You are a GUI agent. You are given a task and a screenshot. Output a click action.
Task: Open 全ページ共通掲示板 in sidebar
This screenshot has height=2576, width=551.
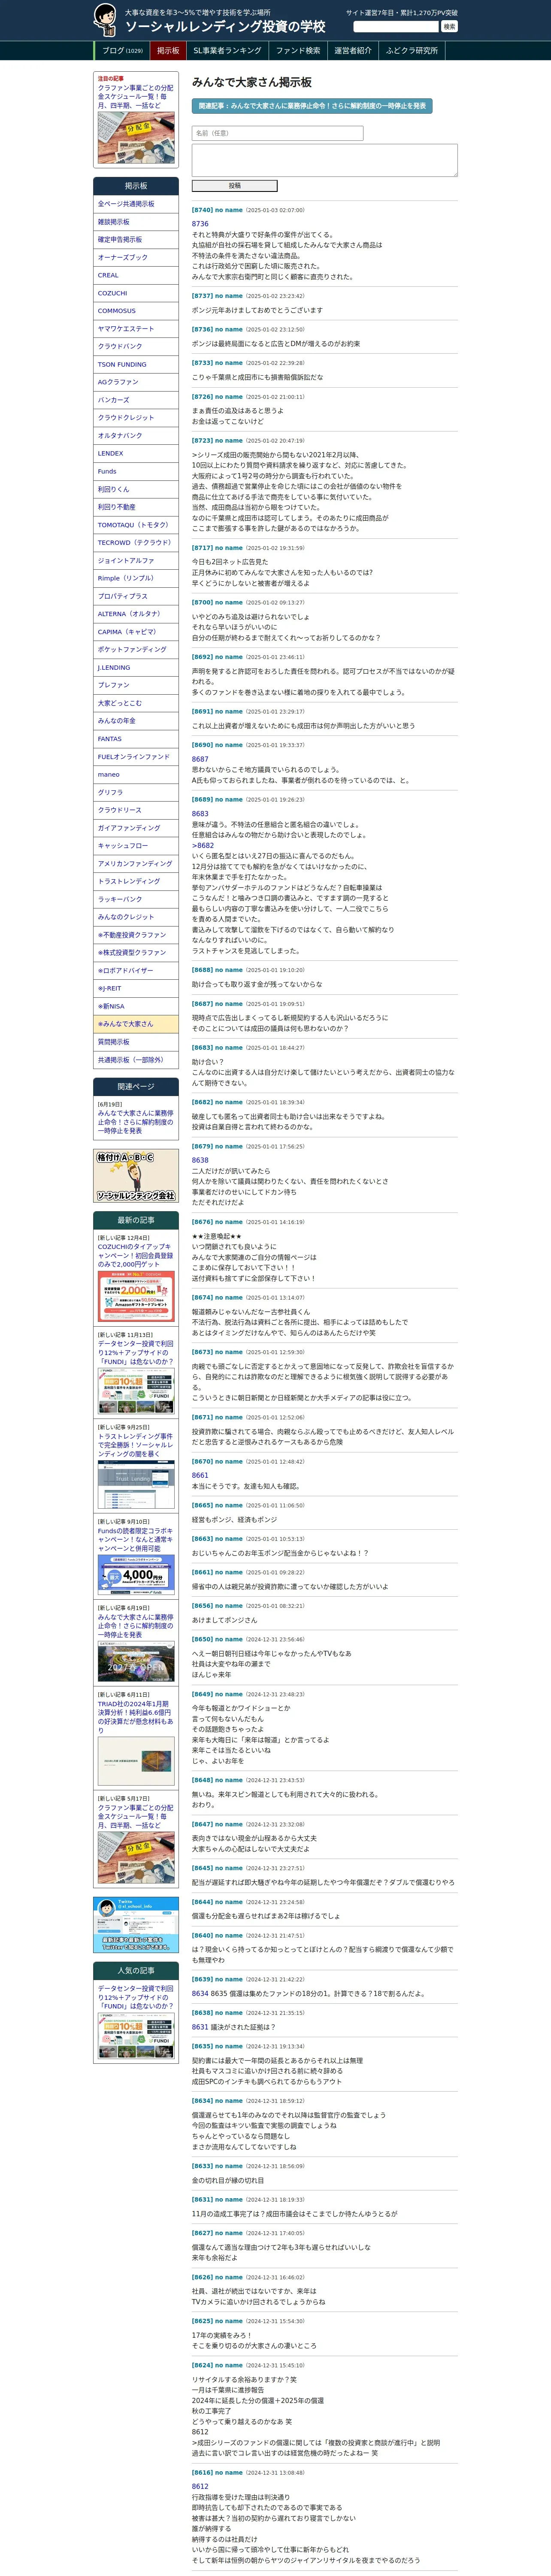tap(136, 204)
